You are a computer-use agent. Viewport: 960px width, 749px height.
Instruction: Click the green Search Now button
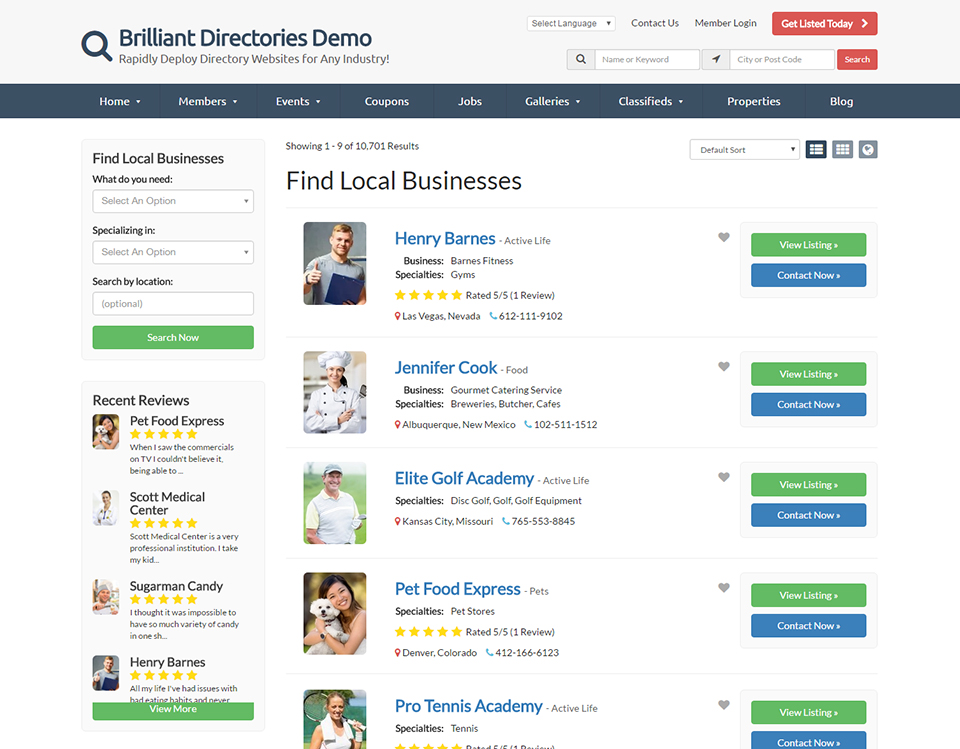pyautogui.click(x=173, y=337)
